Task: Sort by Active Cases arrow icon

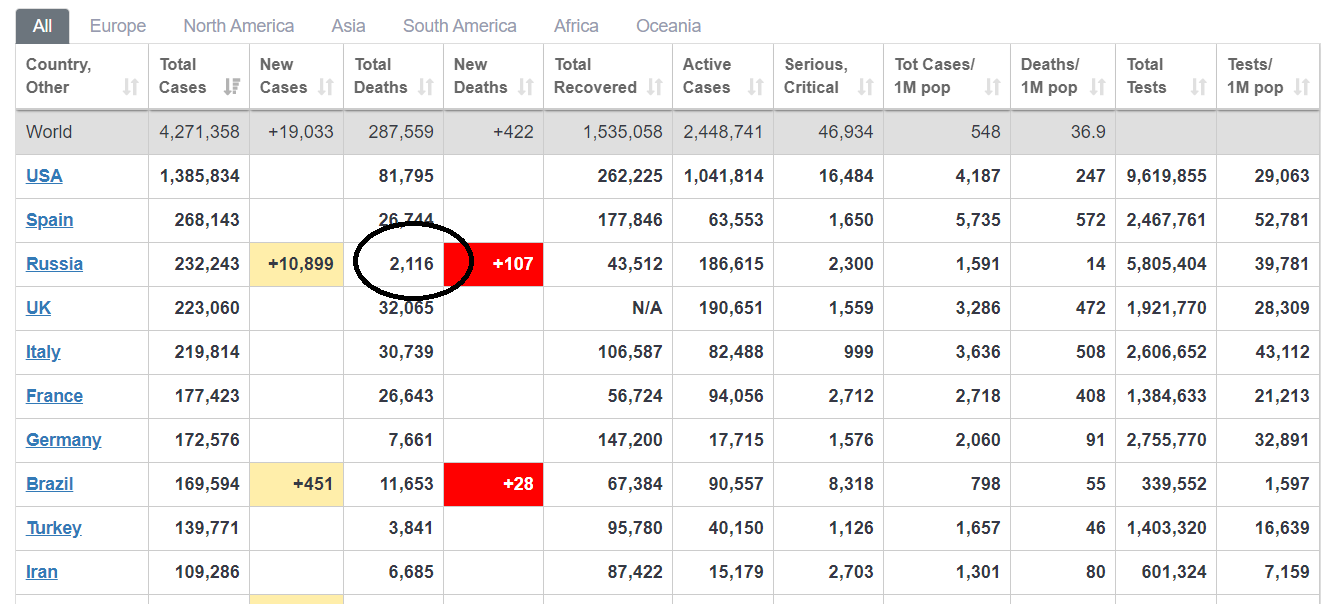Action: pyautogui.click(x=755, y=87)
